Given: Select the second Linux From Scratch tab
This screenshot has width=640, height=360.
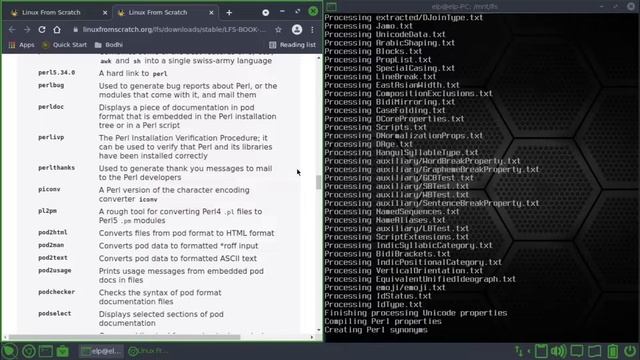Looking at the screenshot, I should [x=165, y=13].
